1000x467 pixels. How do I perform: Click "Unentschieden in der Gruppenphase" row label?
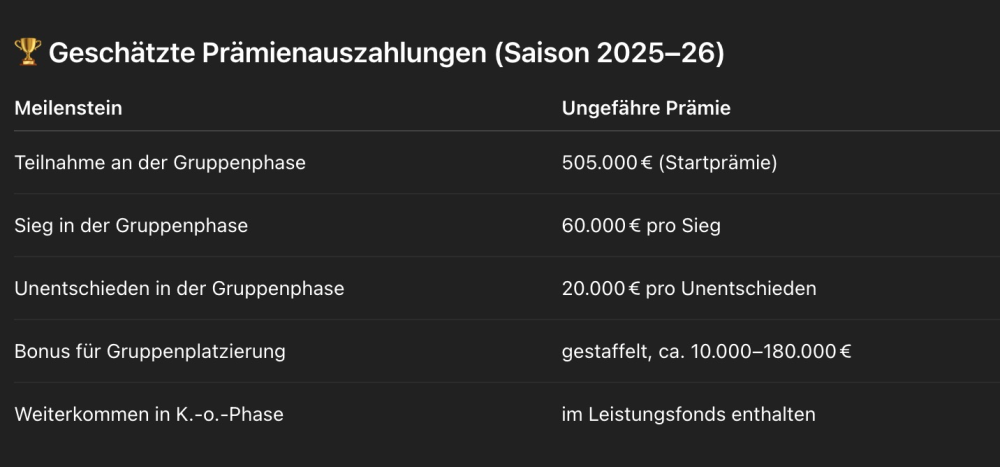pos(179,288)
